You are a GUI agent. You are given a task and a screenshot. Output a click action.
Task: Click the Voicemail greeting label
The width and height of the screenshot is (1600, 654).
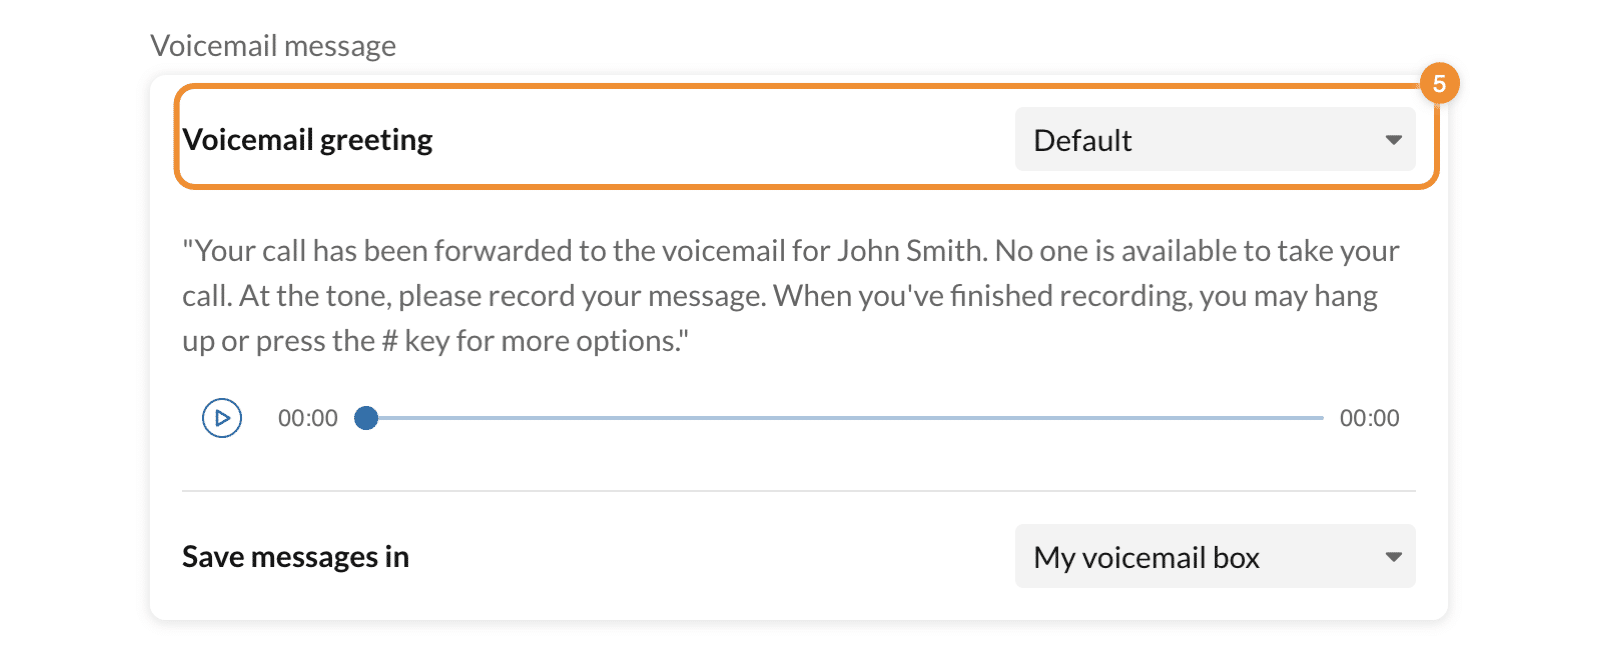pos(307,140)
